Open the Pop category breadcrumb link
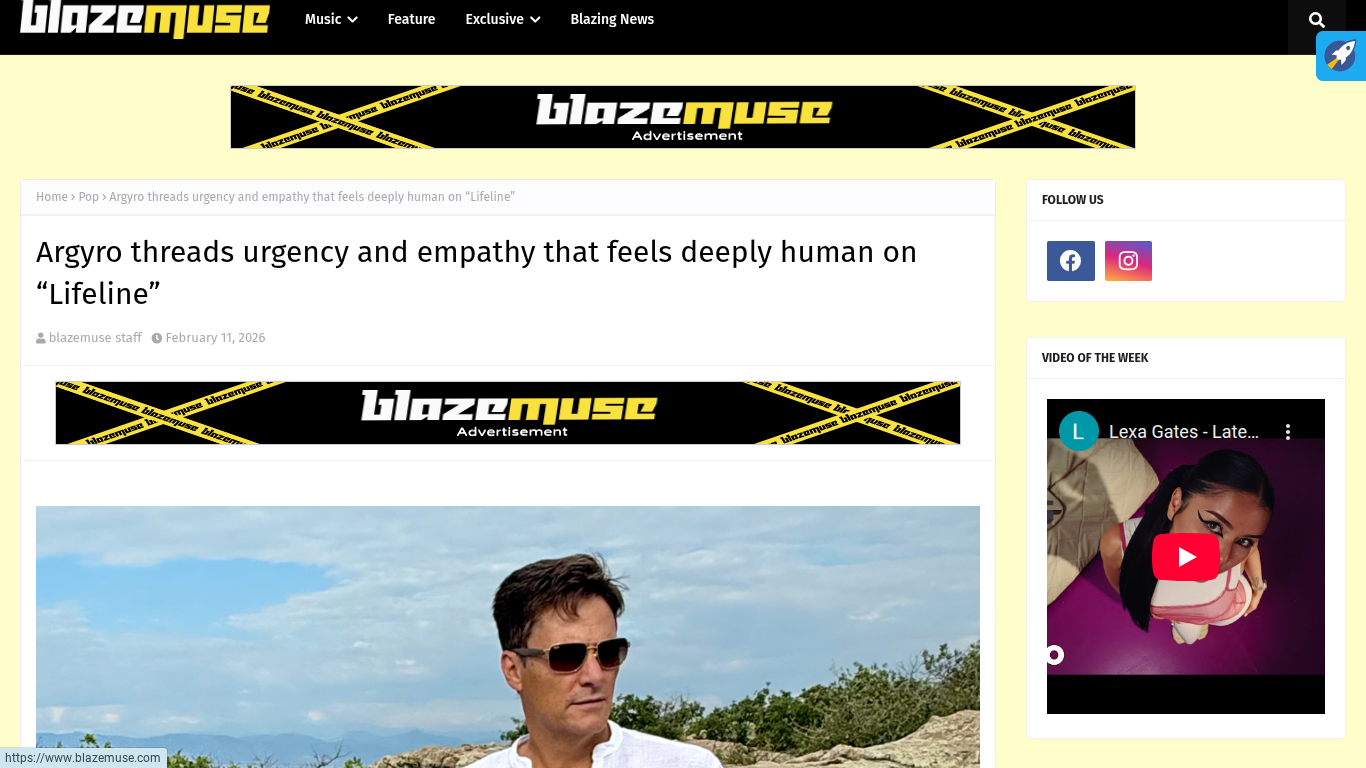 point(89,197)
